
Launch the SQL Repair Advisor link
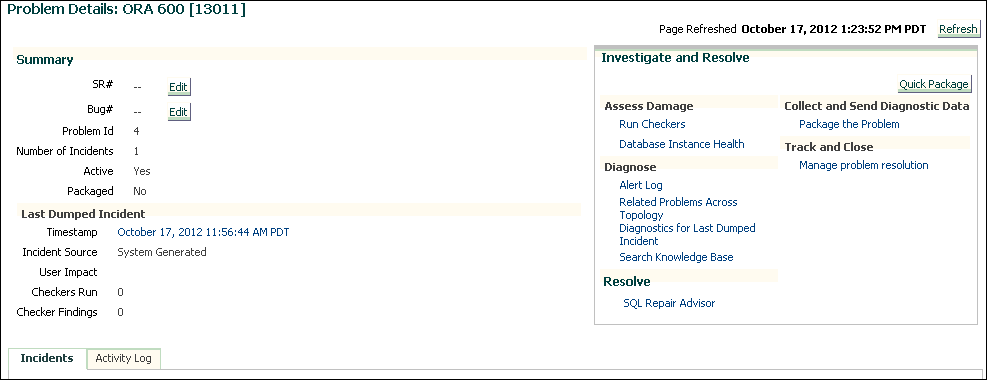[x=669, y=303]
